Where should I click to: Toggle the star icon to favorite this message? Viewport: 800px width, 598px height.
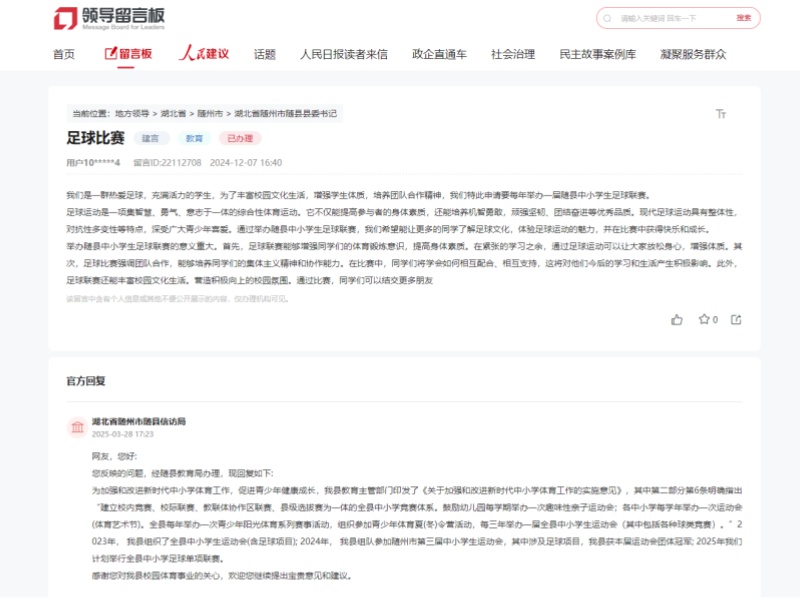coord(704,319)
